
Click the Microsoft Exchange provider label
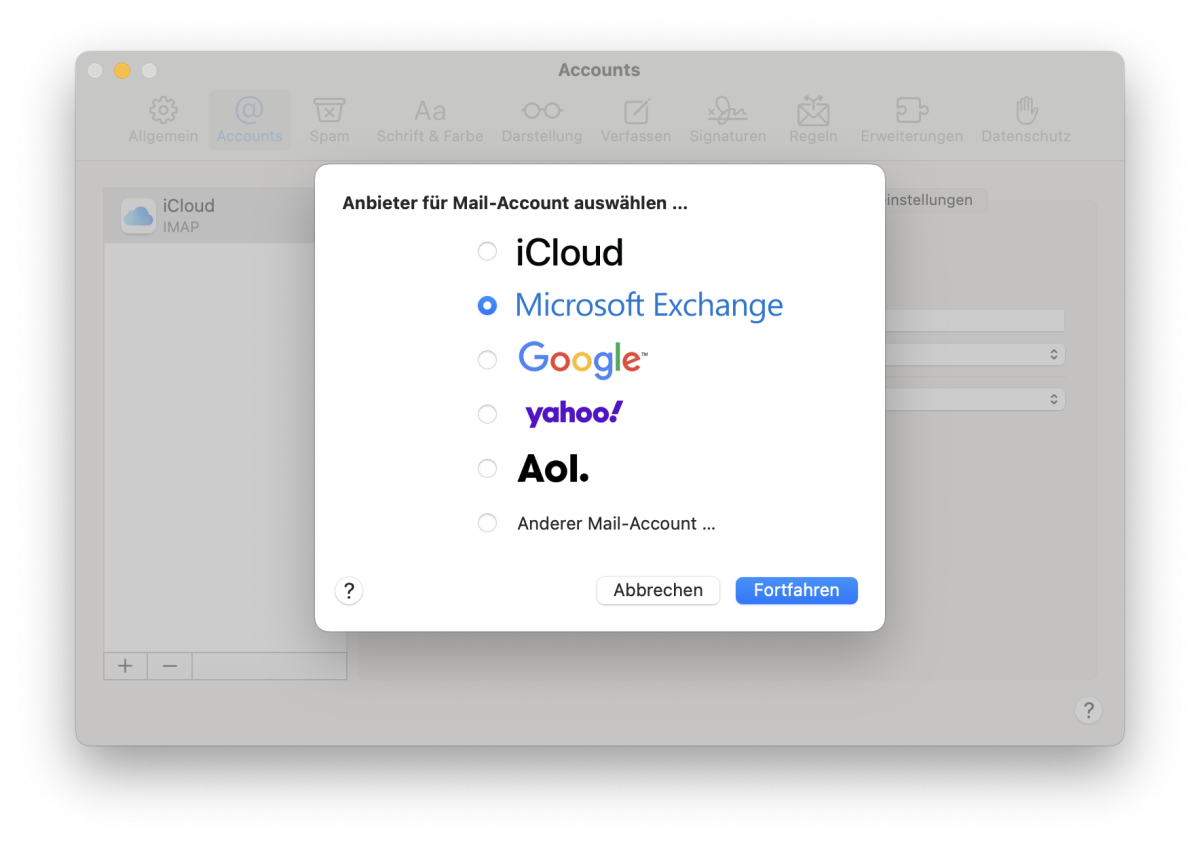[649, 305]
